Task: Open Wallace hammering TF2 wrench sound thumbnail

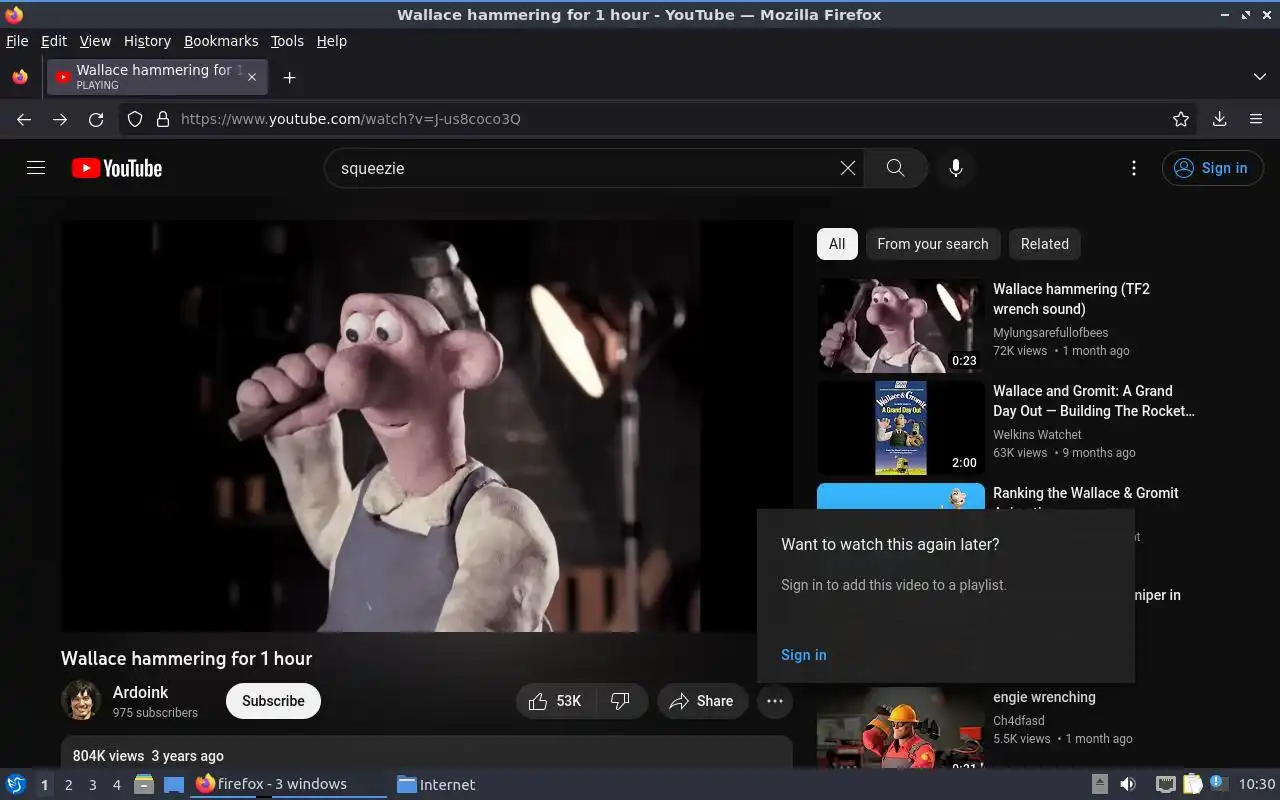Action: click(x=901, y=326)
